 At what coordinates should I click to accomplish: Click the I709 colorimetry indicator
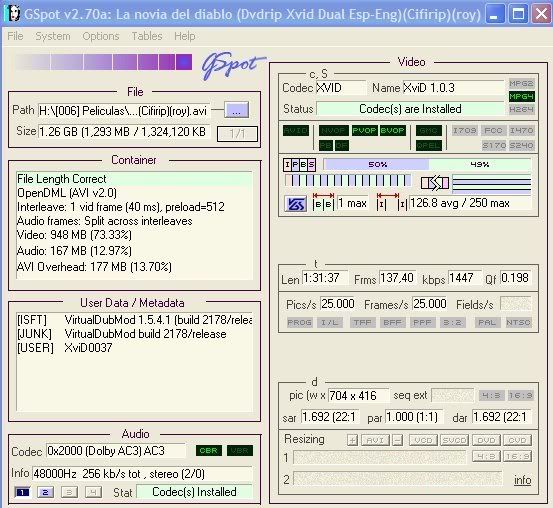(x=465, y=131)
